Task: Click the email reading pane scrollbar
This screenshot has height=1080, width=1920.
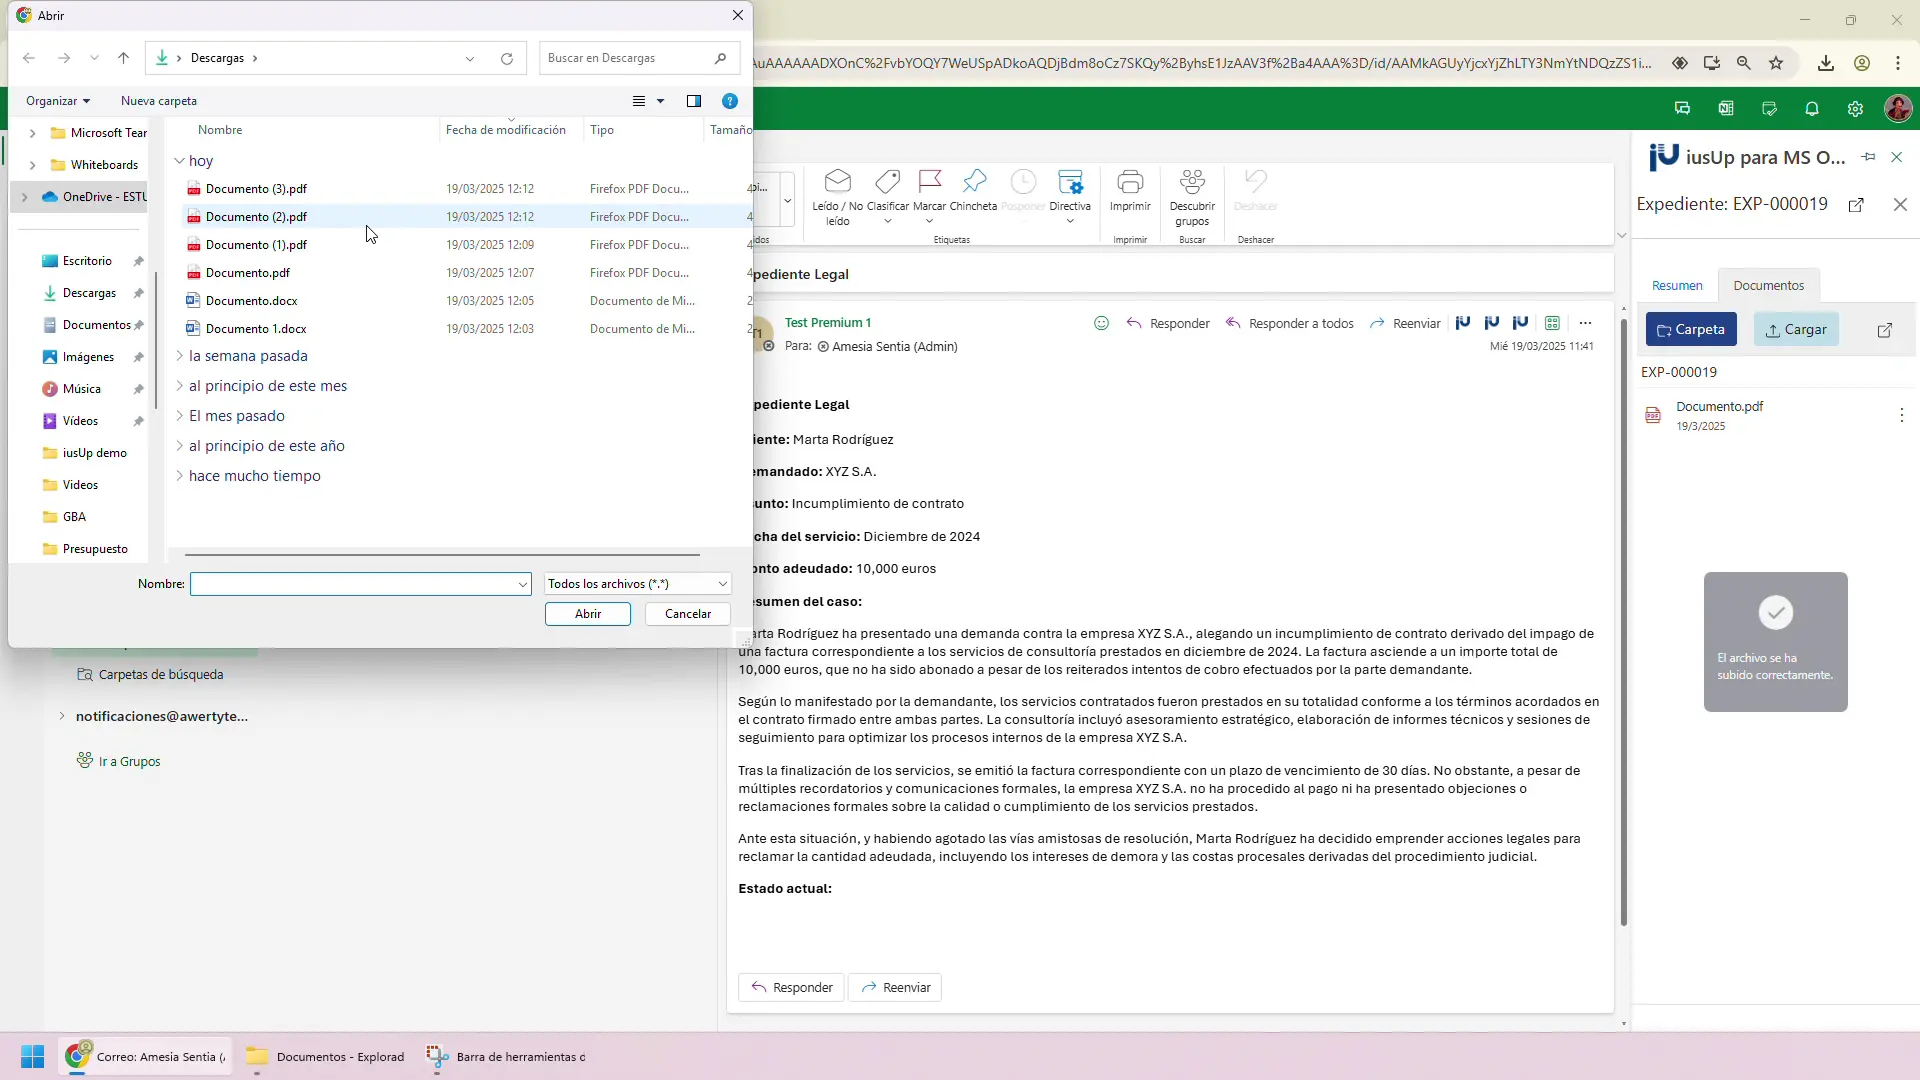Action: tap(1623, 620)
